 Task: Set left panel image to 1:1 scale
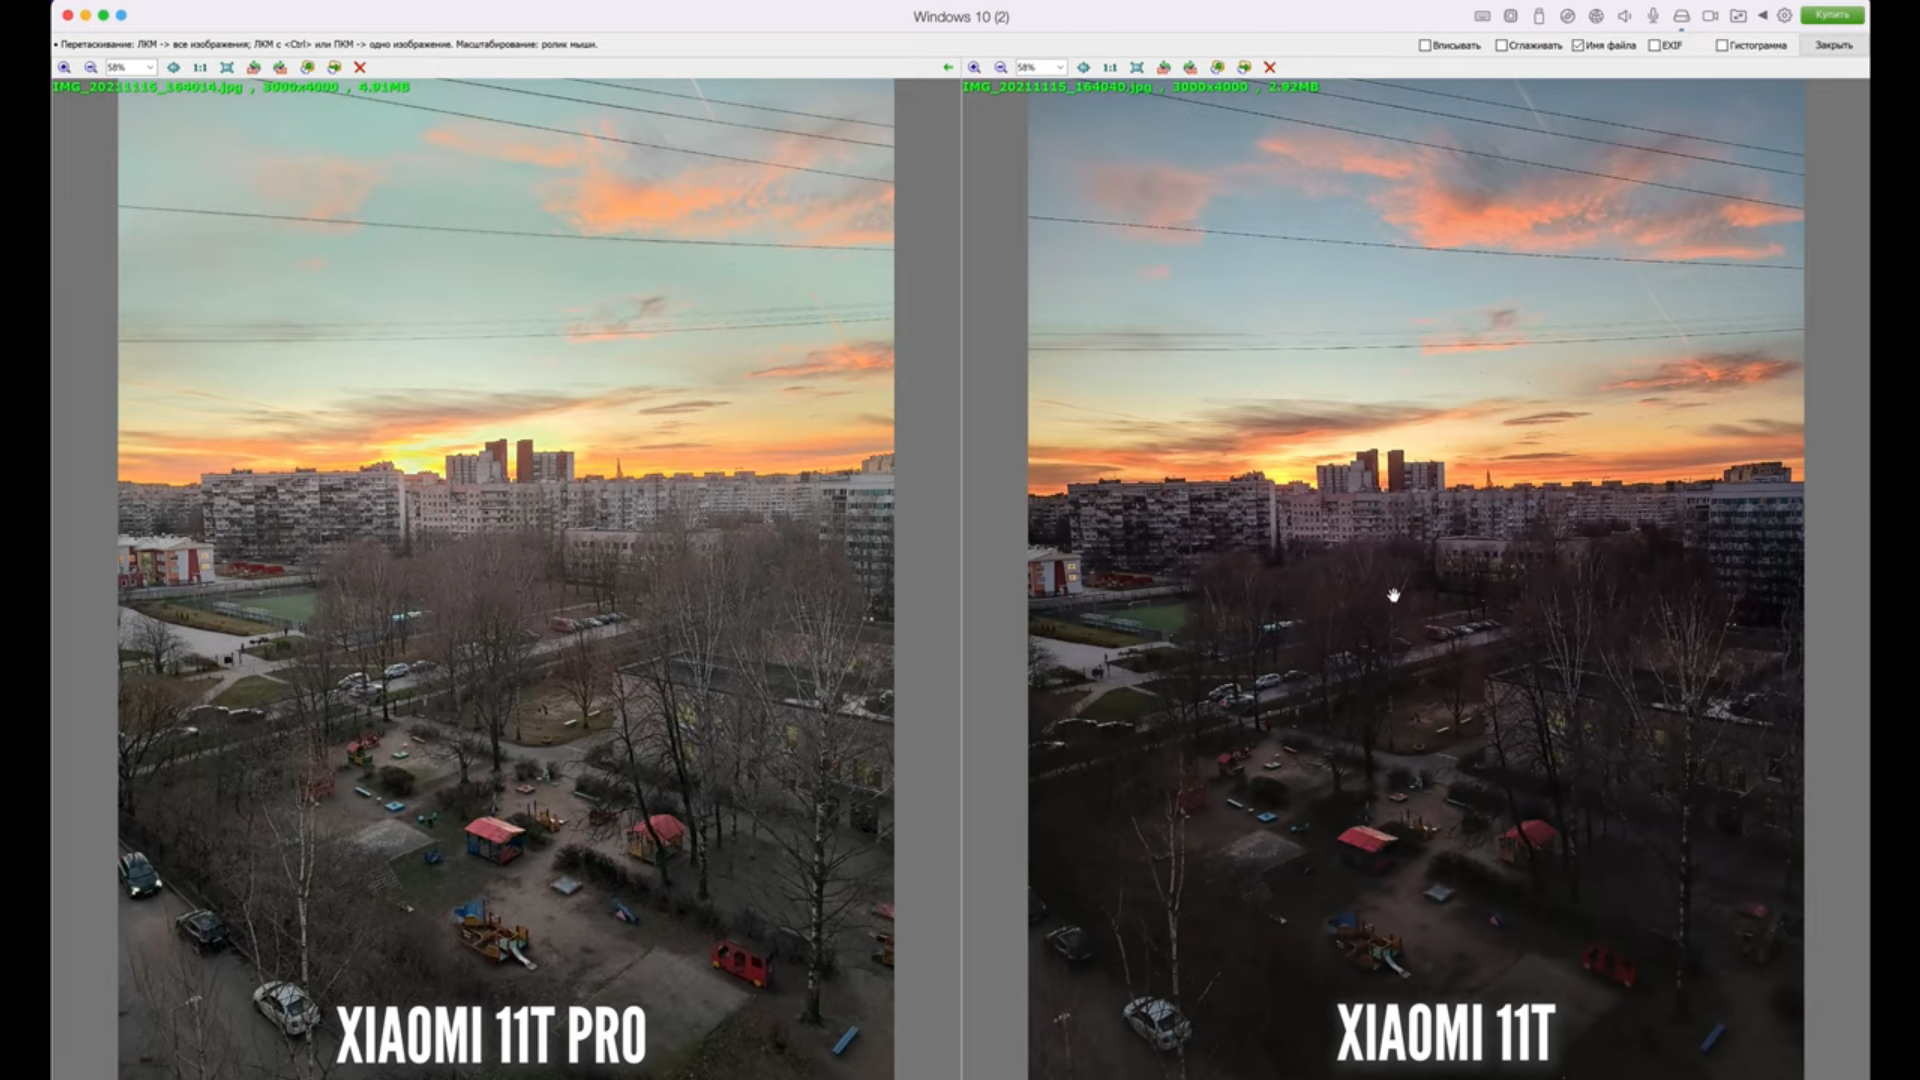[x=200, y=67]
